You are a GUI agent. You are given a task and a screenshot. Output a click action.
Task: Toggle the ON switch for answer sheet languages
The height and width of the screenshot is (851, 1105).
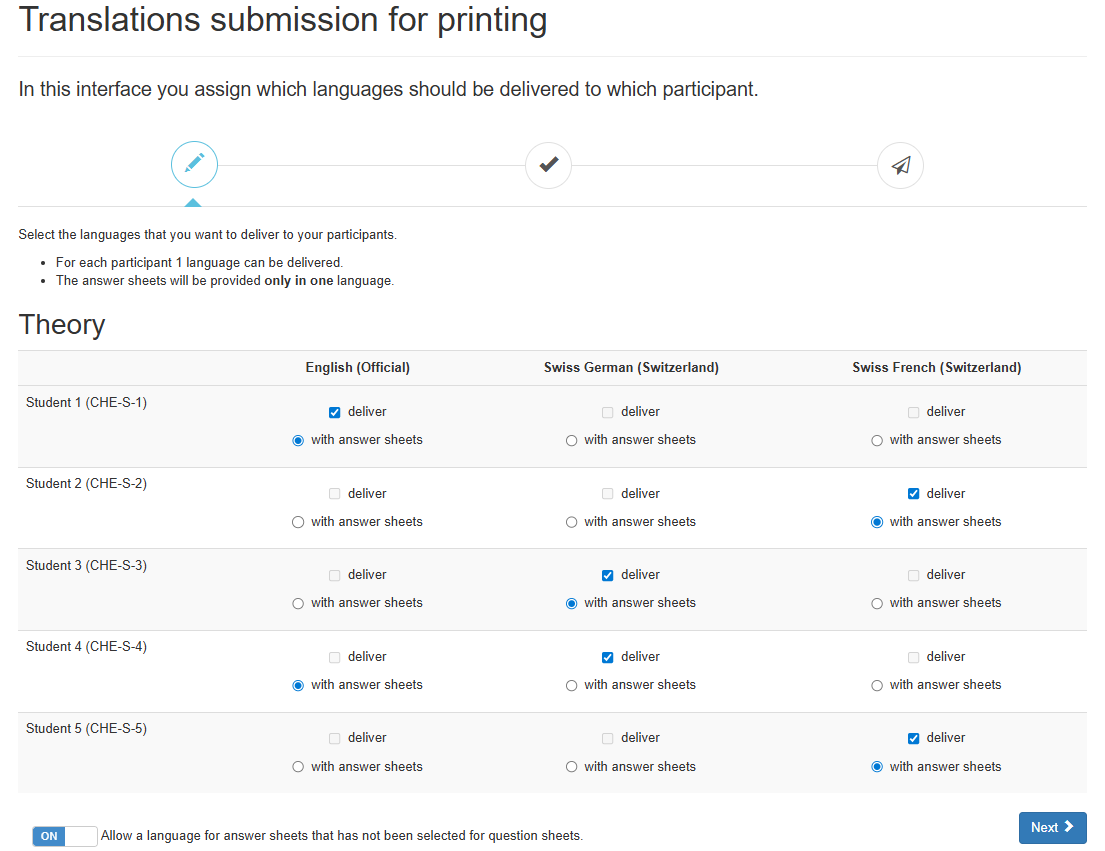(x=64, y=836)
